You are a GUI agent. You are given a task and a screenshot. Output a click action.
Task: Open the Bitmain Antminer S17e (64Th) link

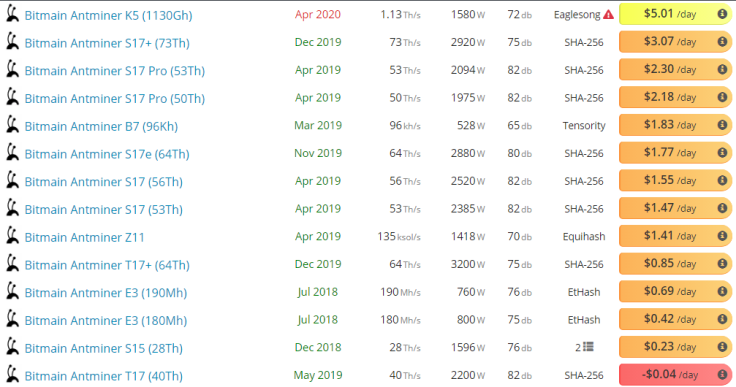coord(107,154)
